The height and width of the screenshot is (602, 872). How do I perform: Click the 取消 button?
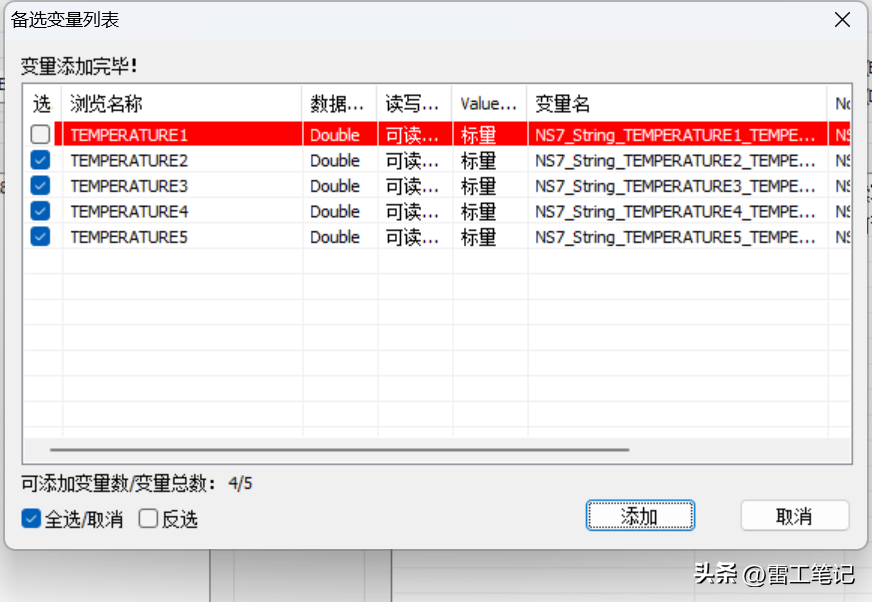(x=794, y=516)
